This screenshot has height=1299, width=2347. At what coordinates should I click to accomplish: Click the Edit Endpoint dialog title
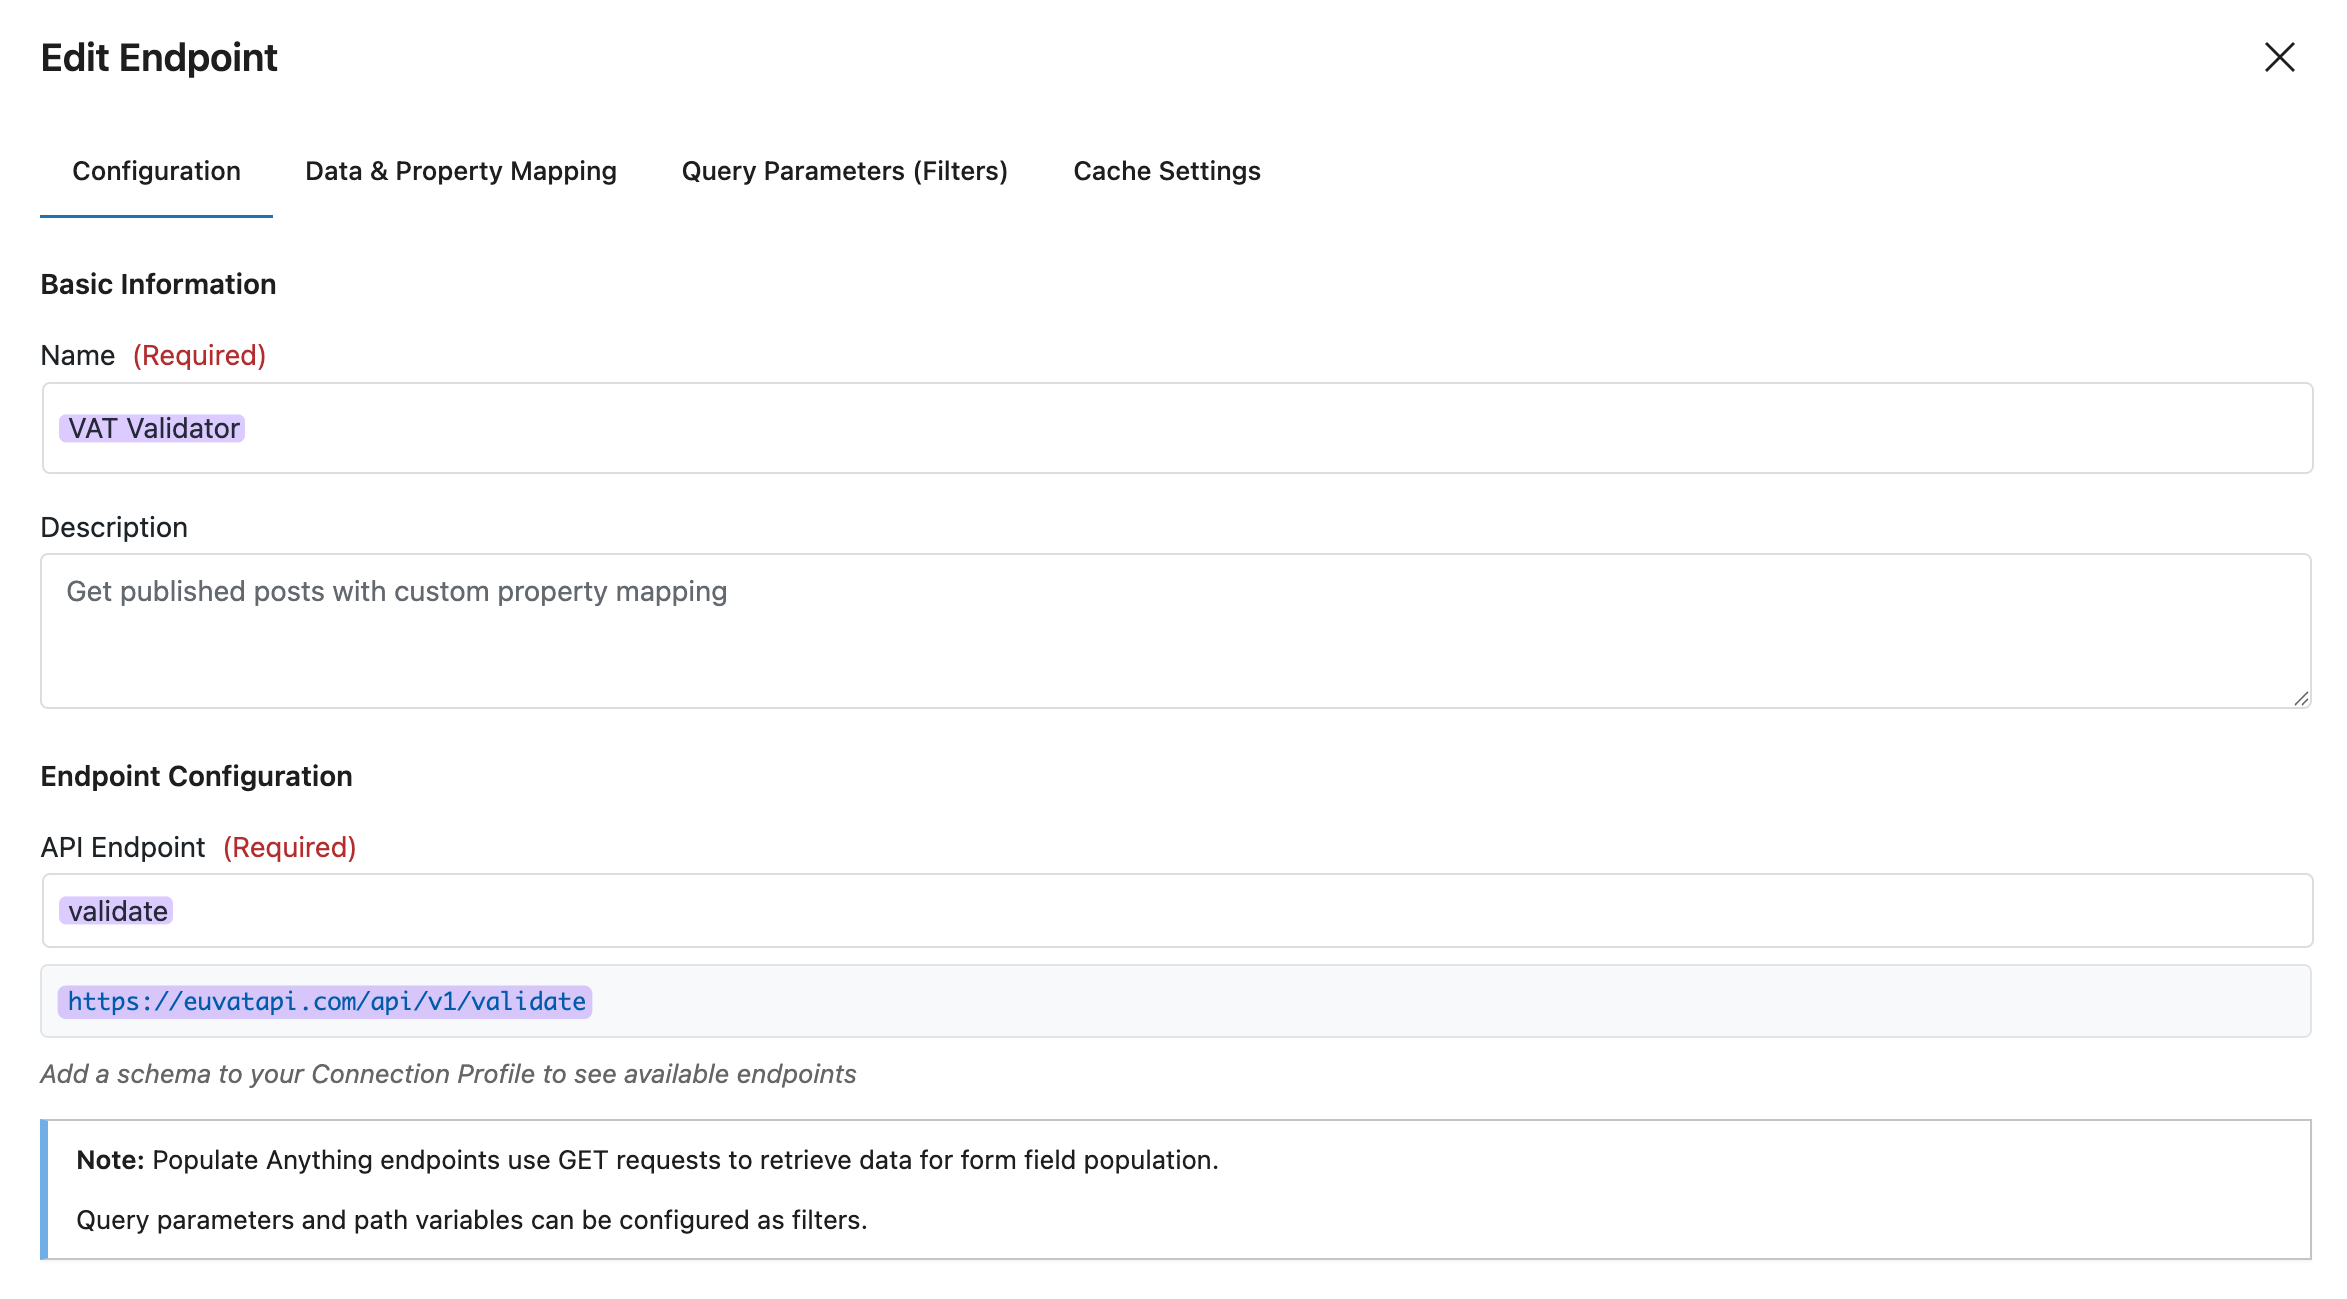[159, 58]
